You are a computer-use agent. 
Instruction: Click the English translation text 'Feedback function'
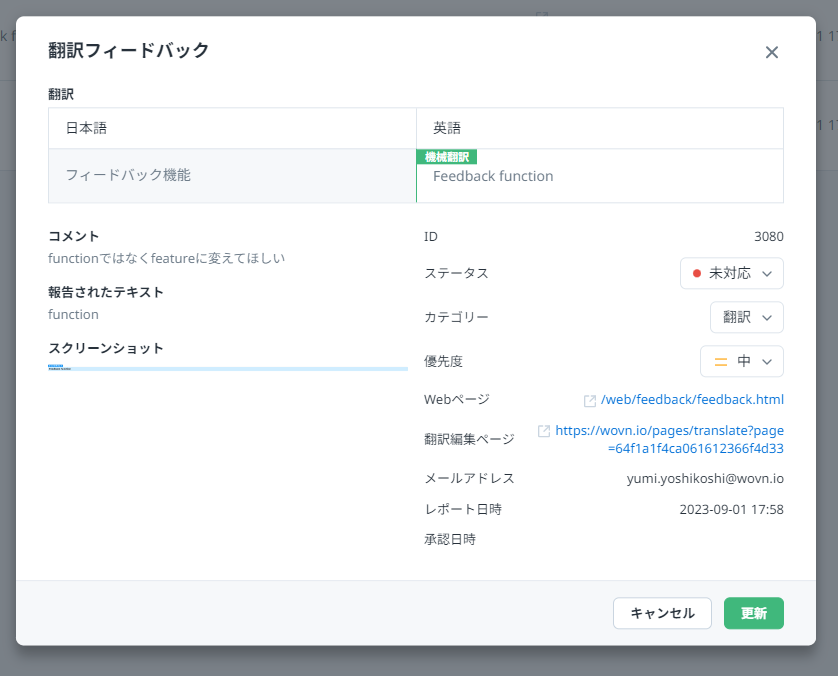493,176
